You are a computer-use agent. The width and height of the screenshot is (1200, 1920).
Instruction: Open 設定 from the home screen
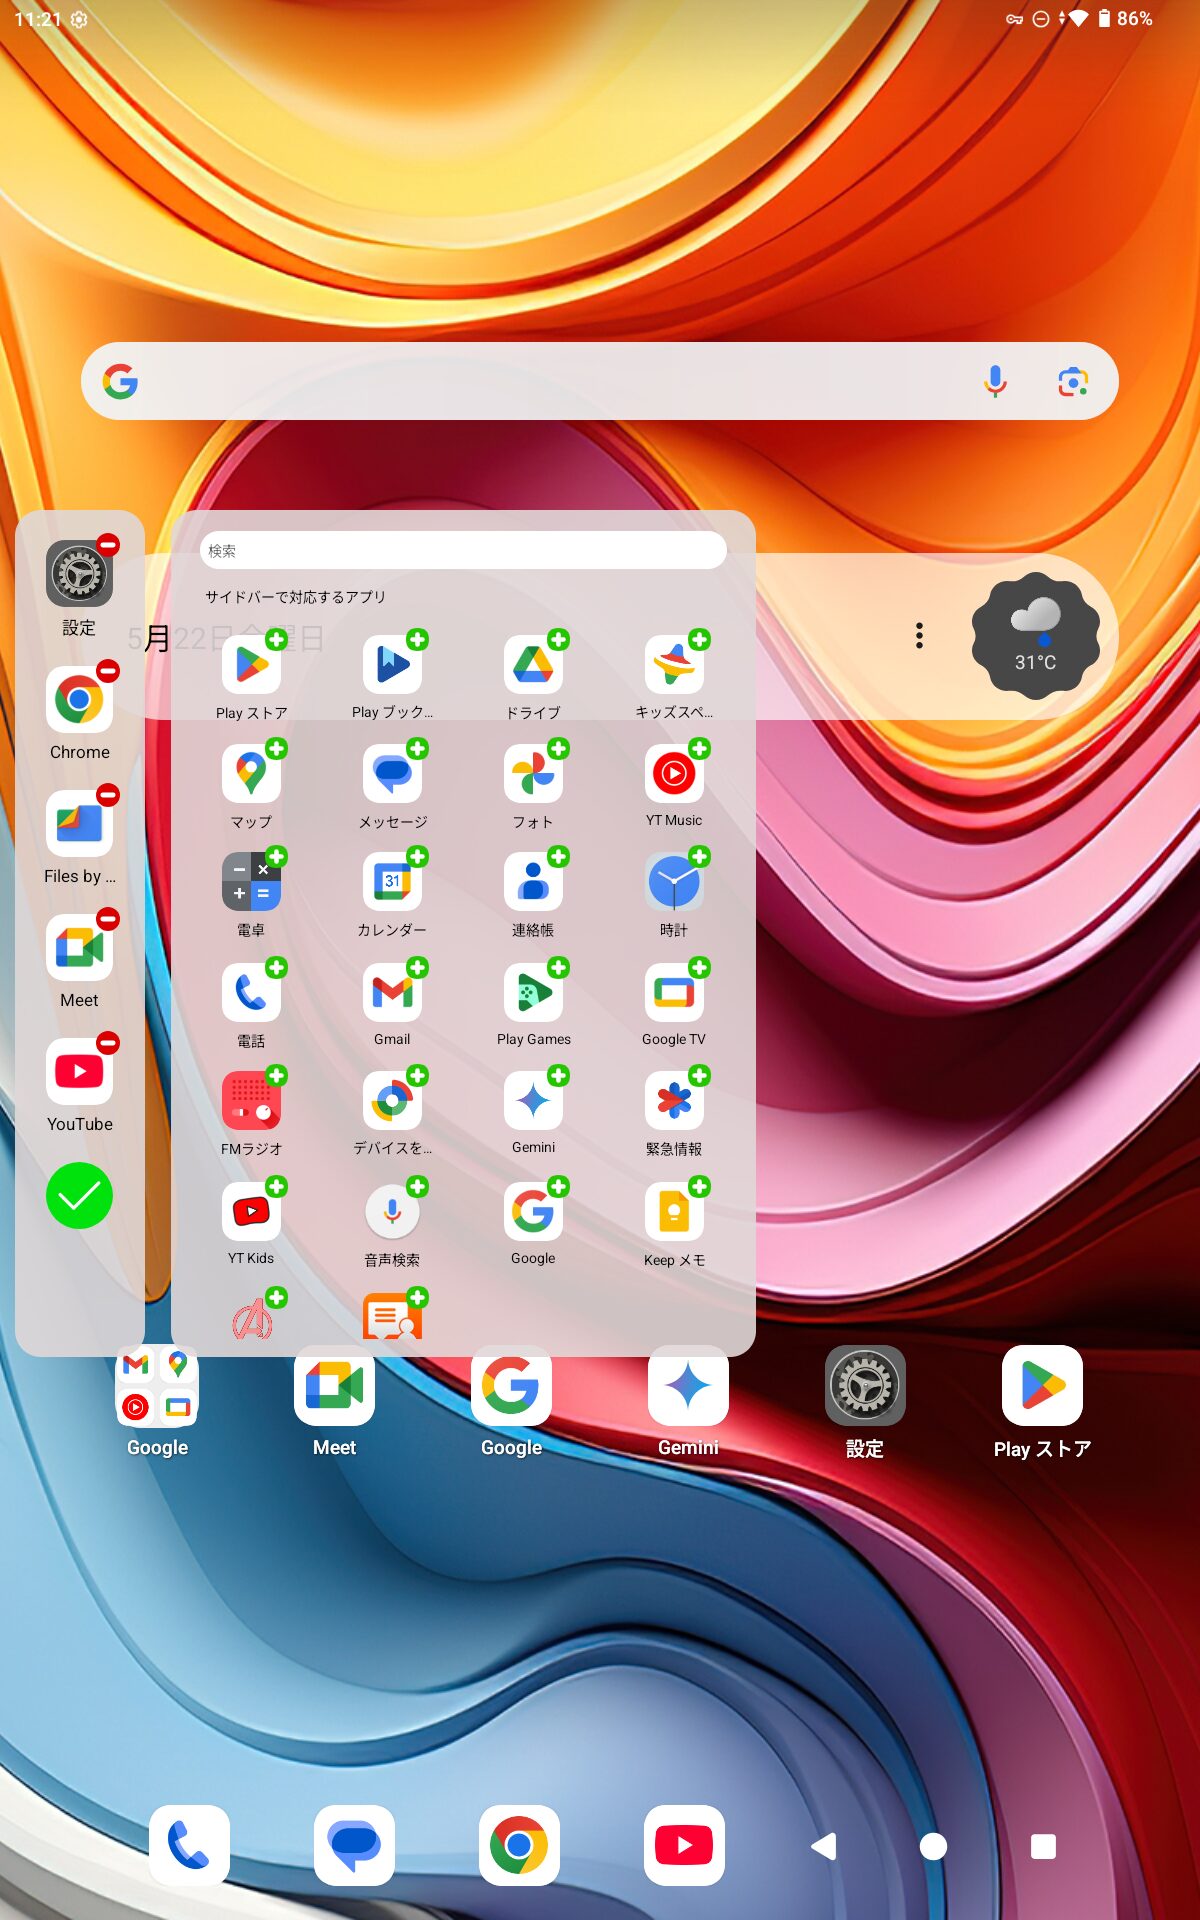(x=865, y=1386)
